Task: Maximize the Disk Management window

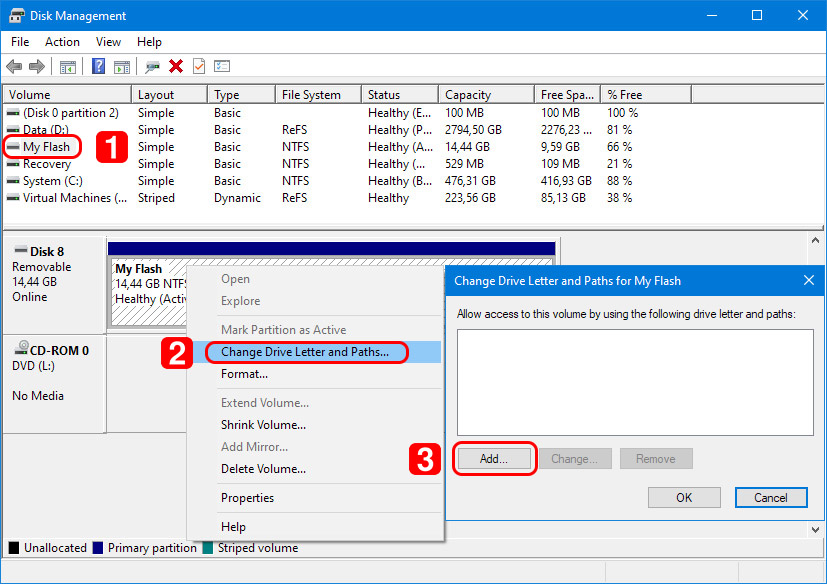Action: pos(757,15)
